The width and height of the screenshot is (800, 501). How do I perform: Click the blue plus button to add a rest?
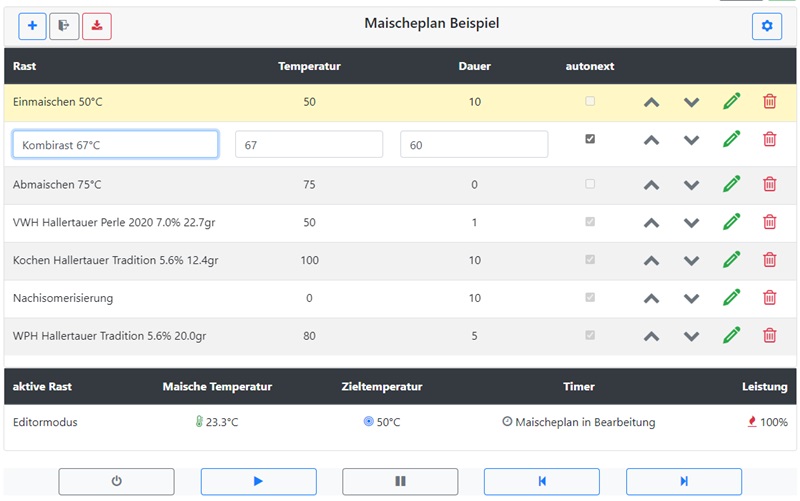tap(32, 26)
